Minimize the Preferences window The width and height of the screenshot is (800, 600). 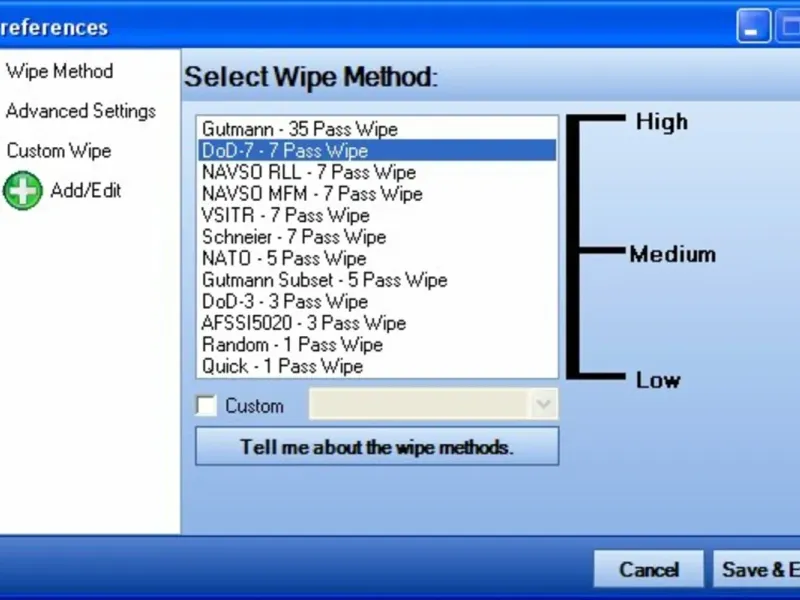pyautogui.click(x=754, y=26)
